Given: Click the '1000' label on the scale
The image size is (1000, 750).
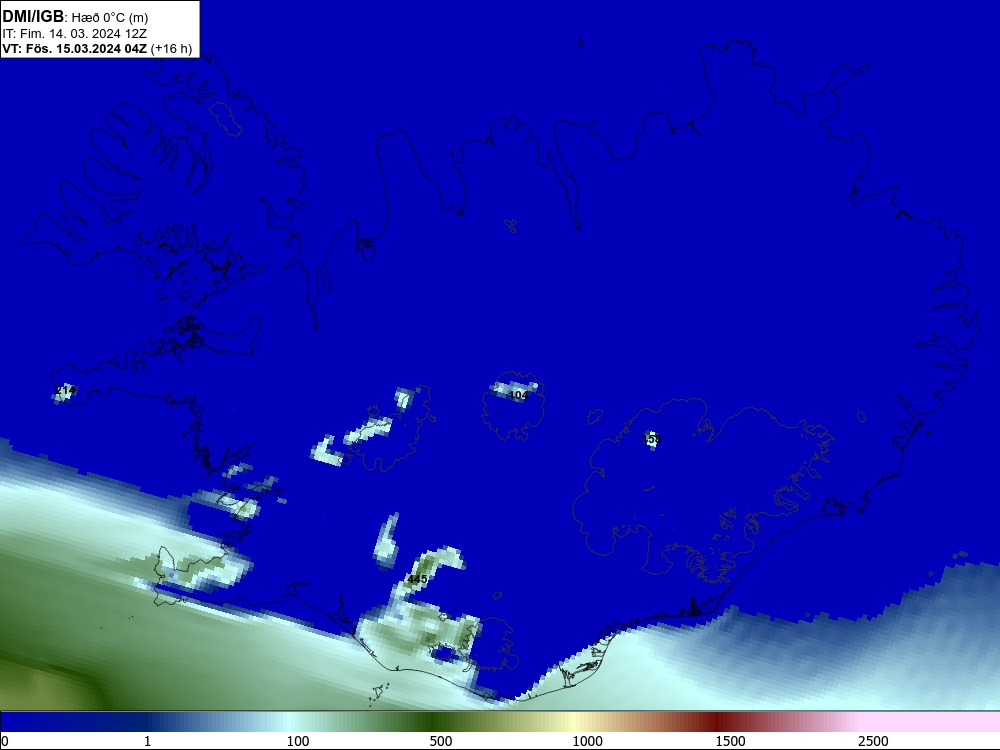Looking at the screenshot, I should tap(587, 741).
